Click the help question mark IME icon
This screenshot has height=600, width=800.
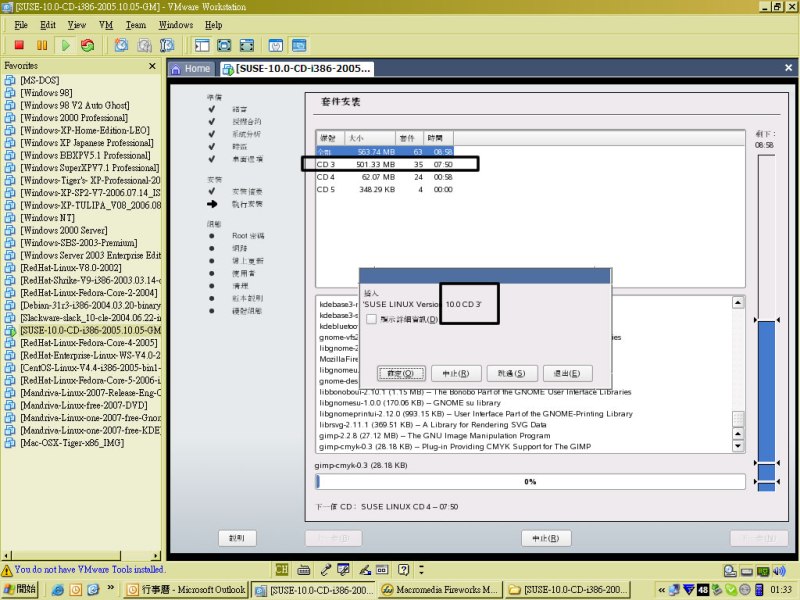(404, 569)
